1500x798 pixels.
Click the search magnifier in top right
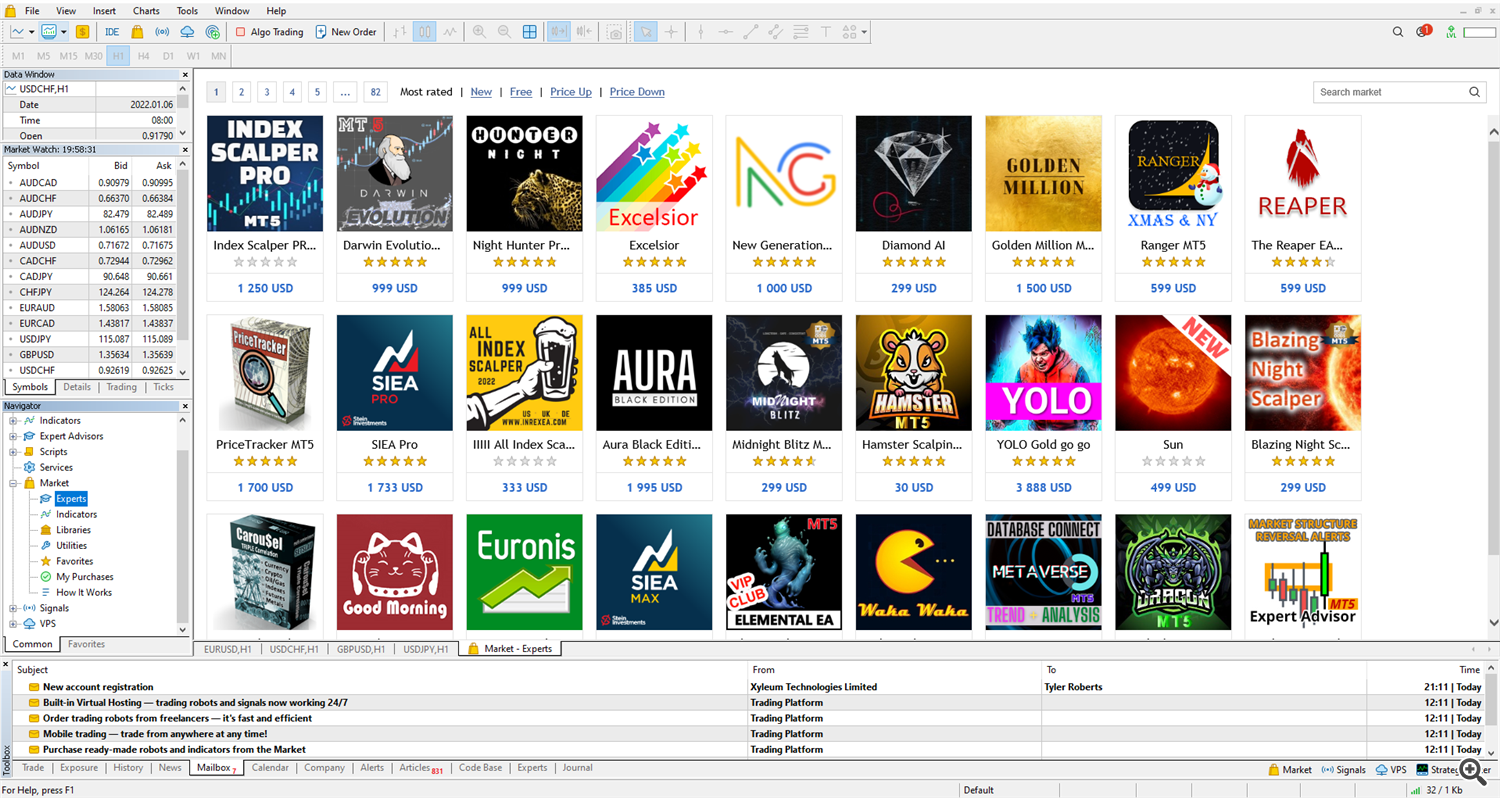click(x=1398, y=32)
